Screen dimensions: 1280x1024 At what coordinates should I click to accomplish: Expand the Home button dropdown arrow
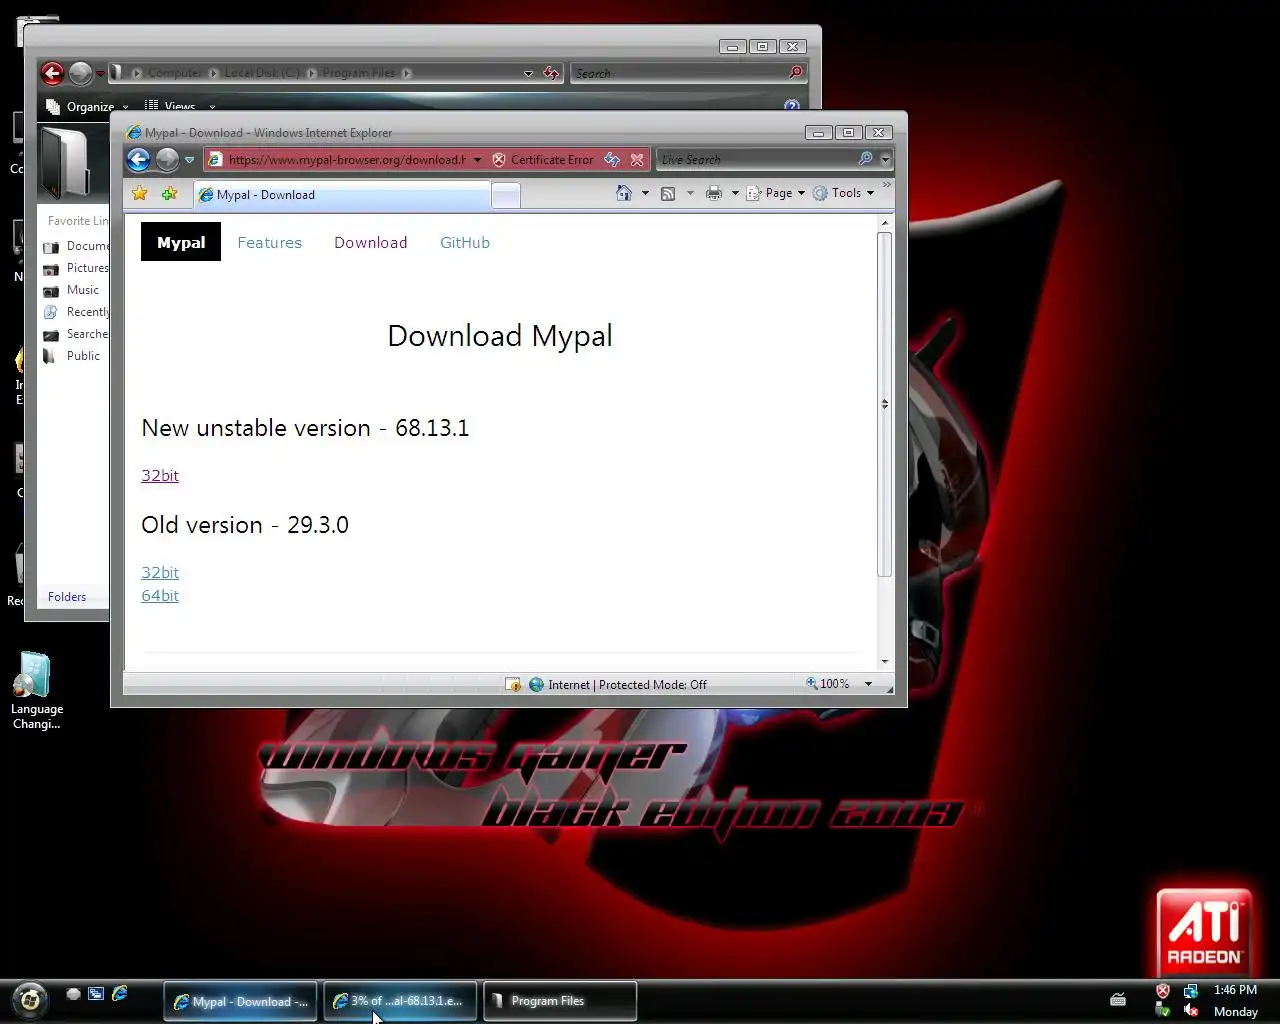[x=645, y=193]
